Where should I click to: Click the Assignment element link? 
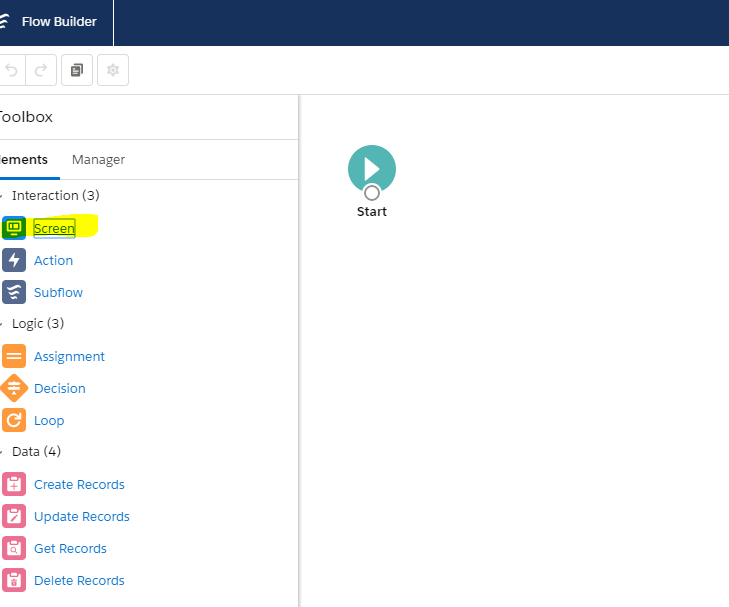[x=69, y=356]
